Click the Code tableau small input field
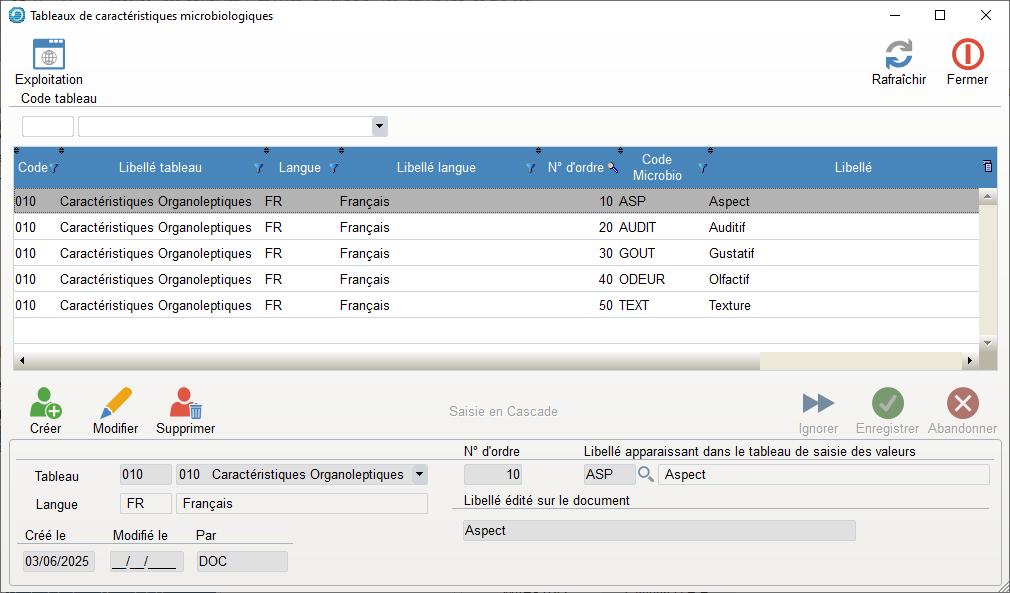Screen dimensions: 1010x593 coord(48,126)
